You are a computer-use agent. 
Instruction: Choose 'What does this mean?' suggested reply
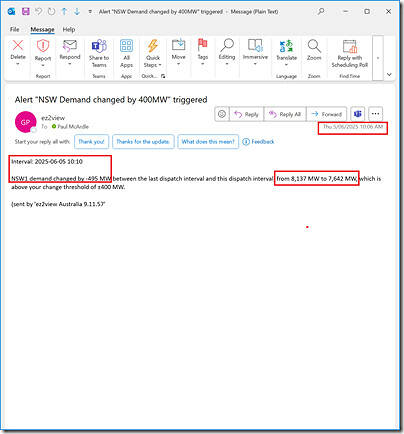coord(208,142)
